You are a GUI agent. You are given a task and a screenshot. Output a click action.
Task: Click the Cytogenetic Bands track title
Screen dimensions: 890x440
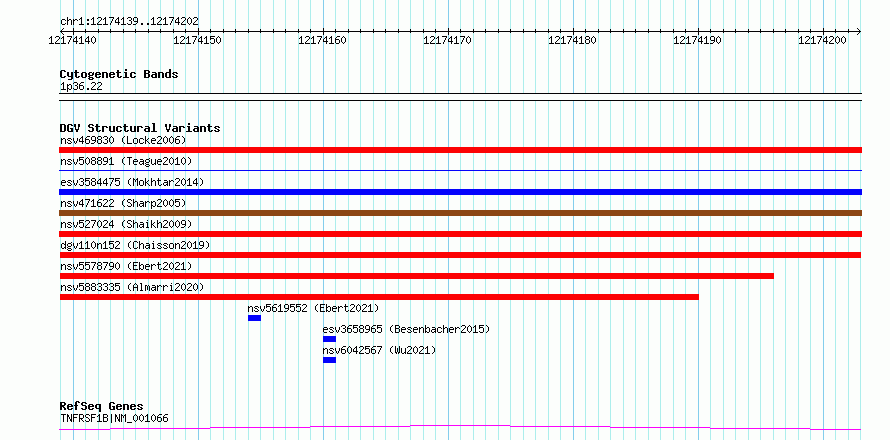point(119,74)
